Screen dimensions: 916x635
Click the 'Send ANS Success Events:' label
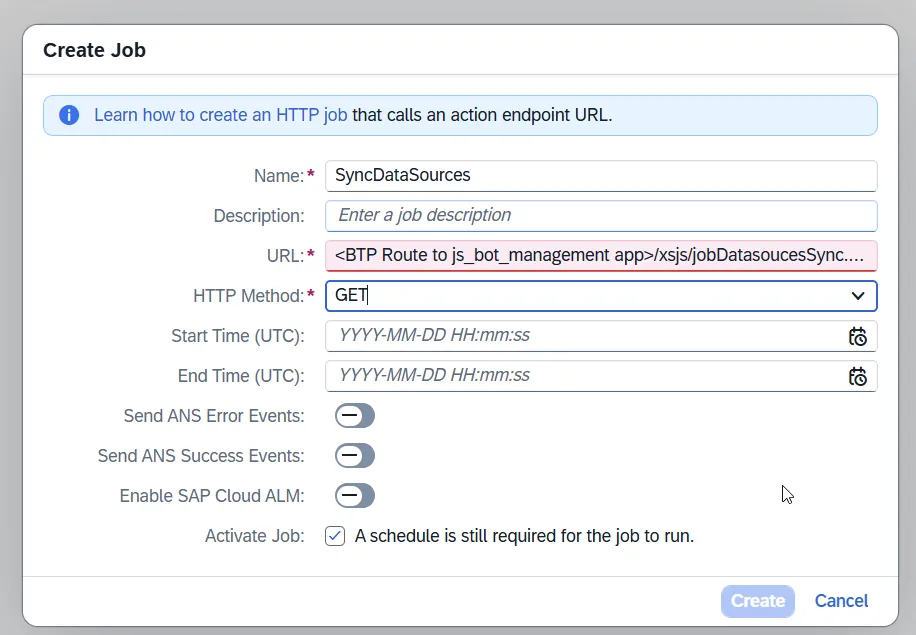[201, 456]
